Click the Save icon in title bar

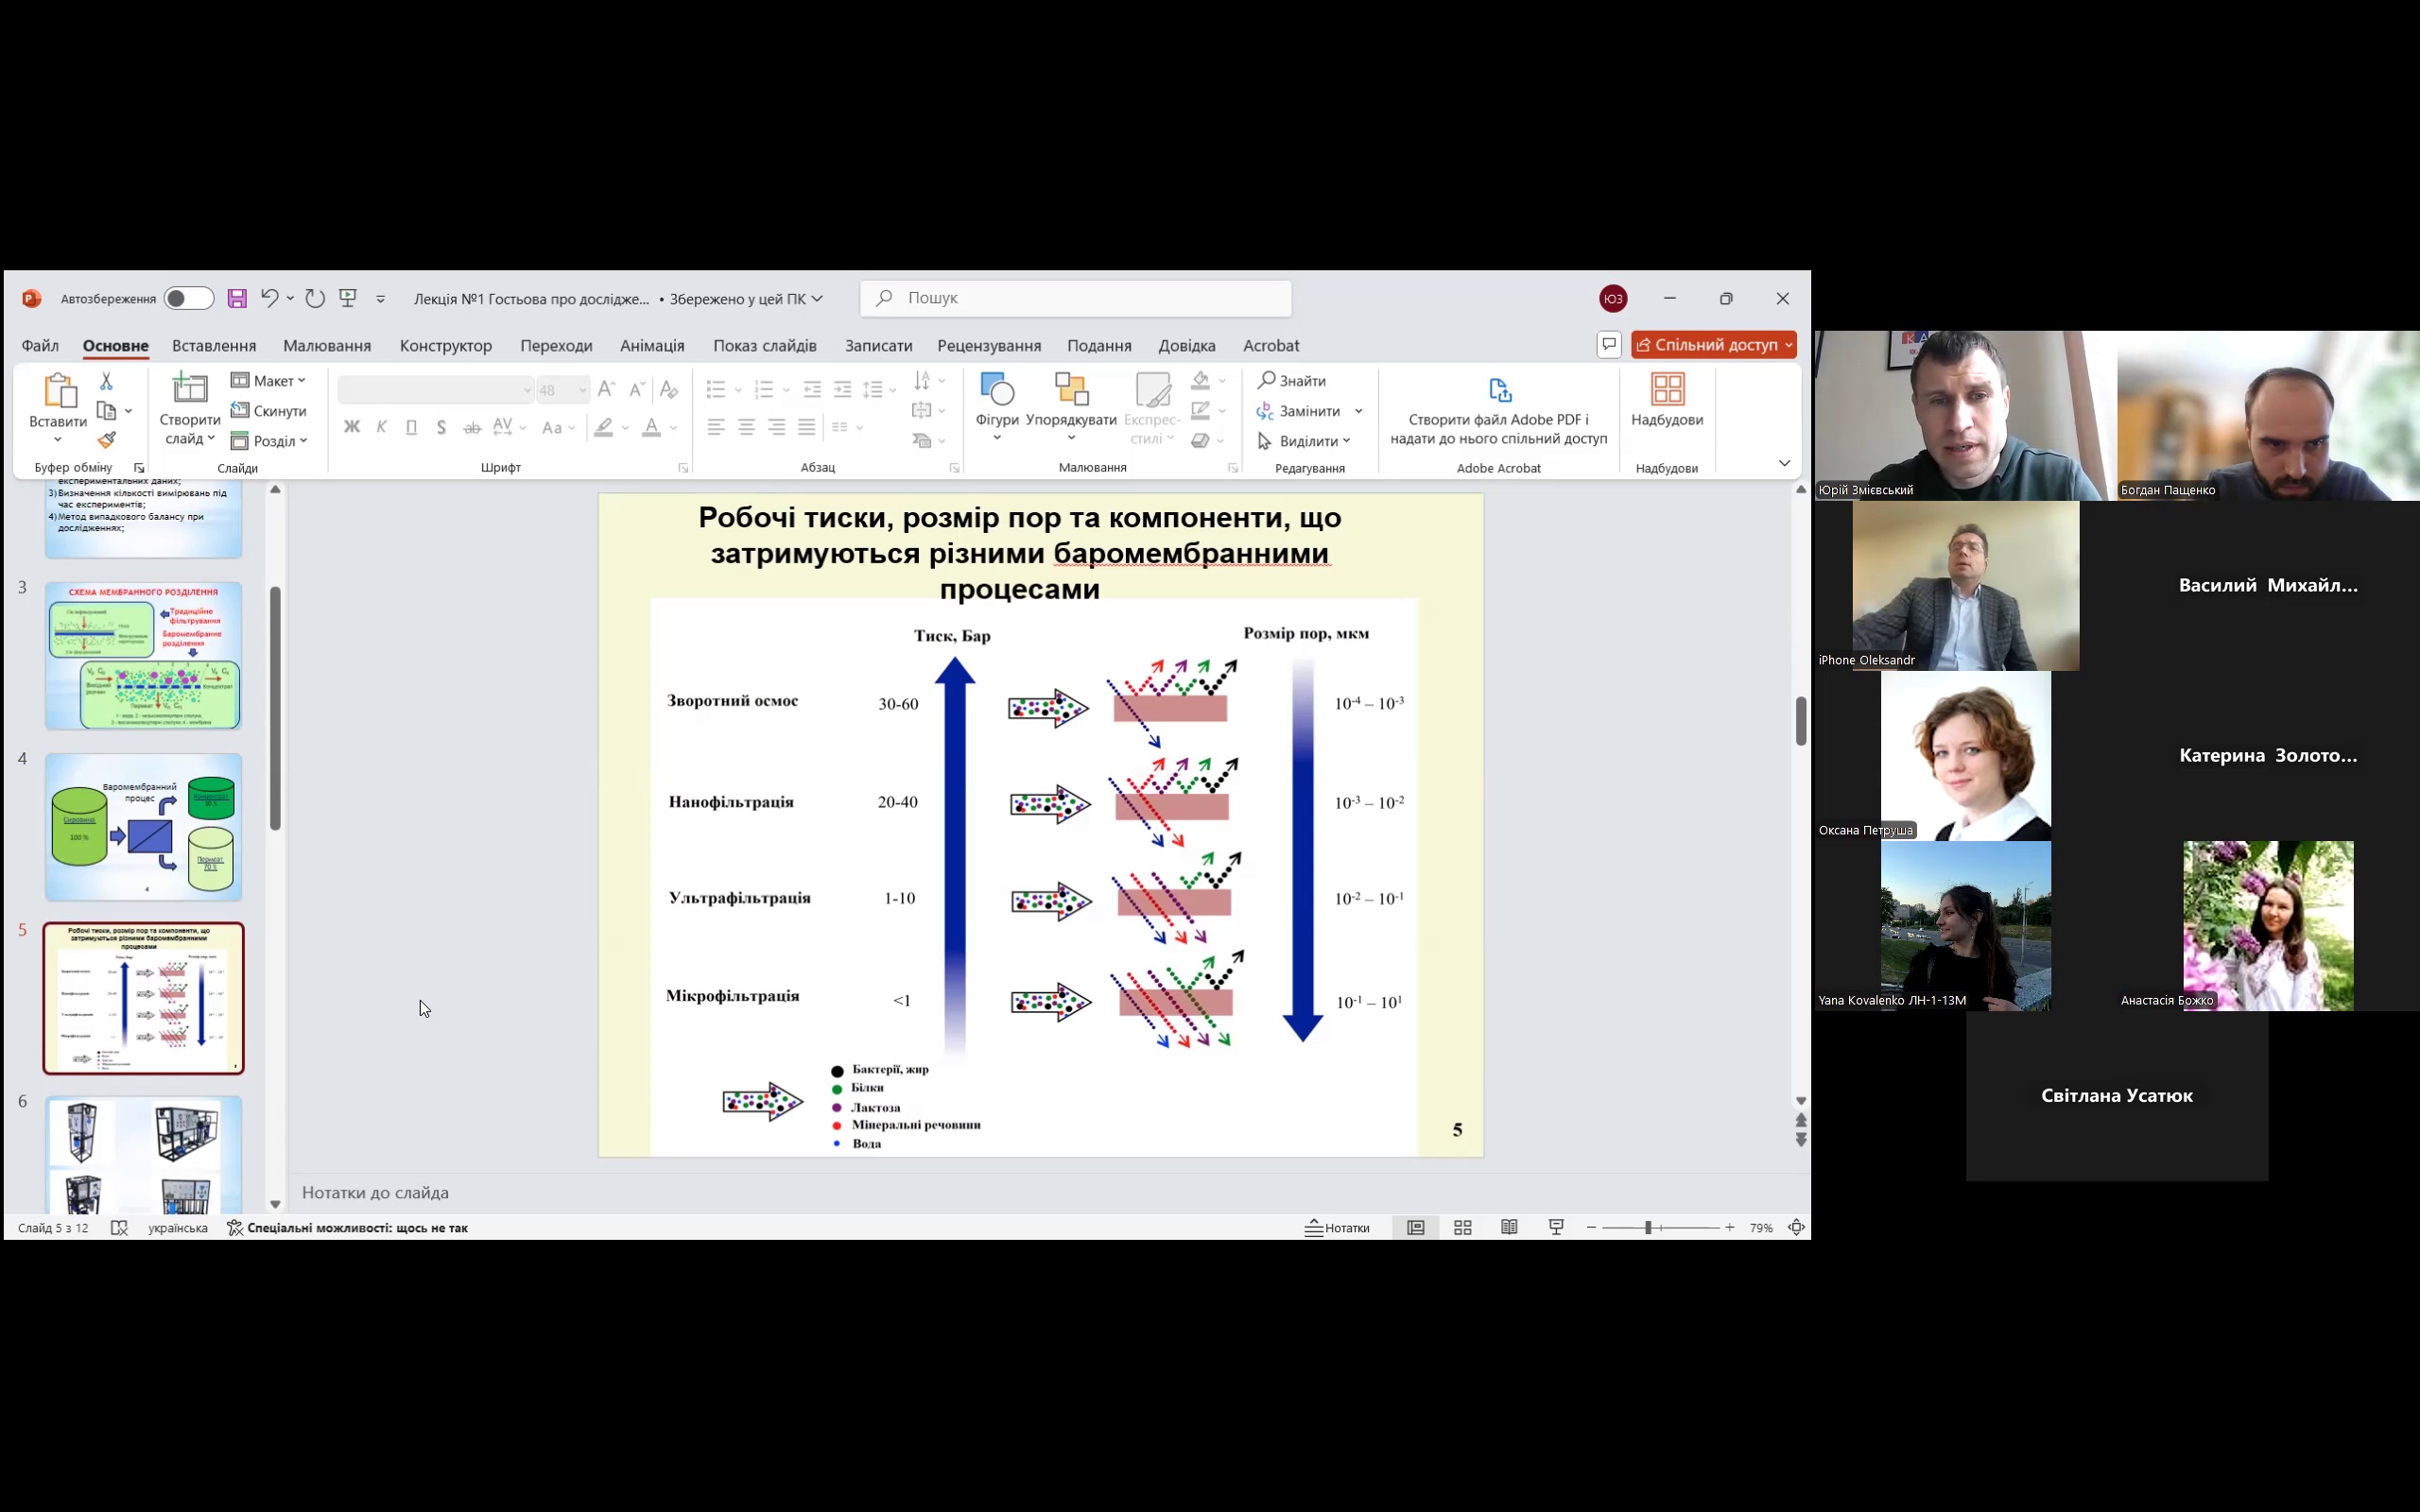(237, 298)
